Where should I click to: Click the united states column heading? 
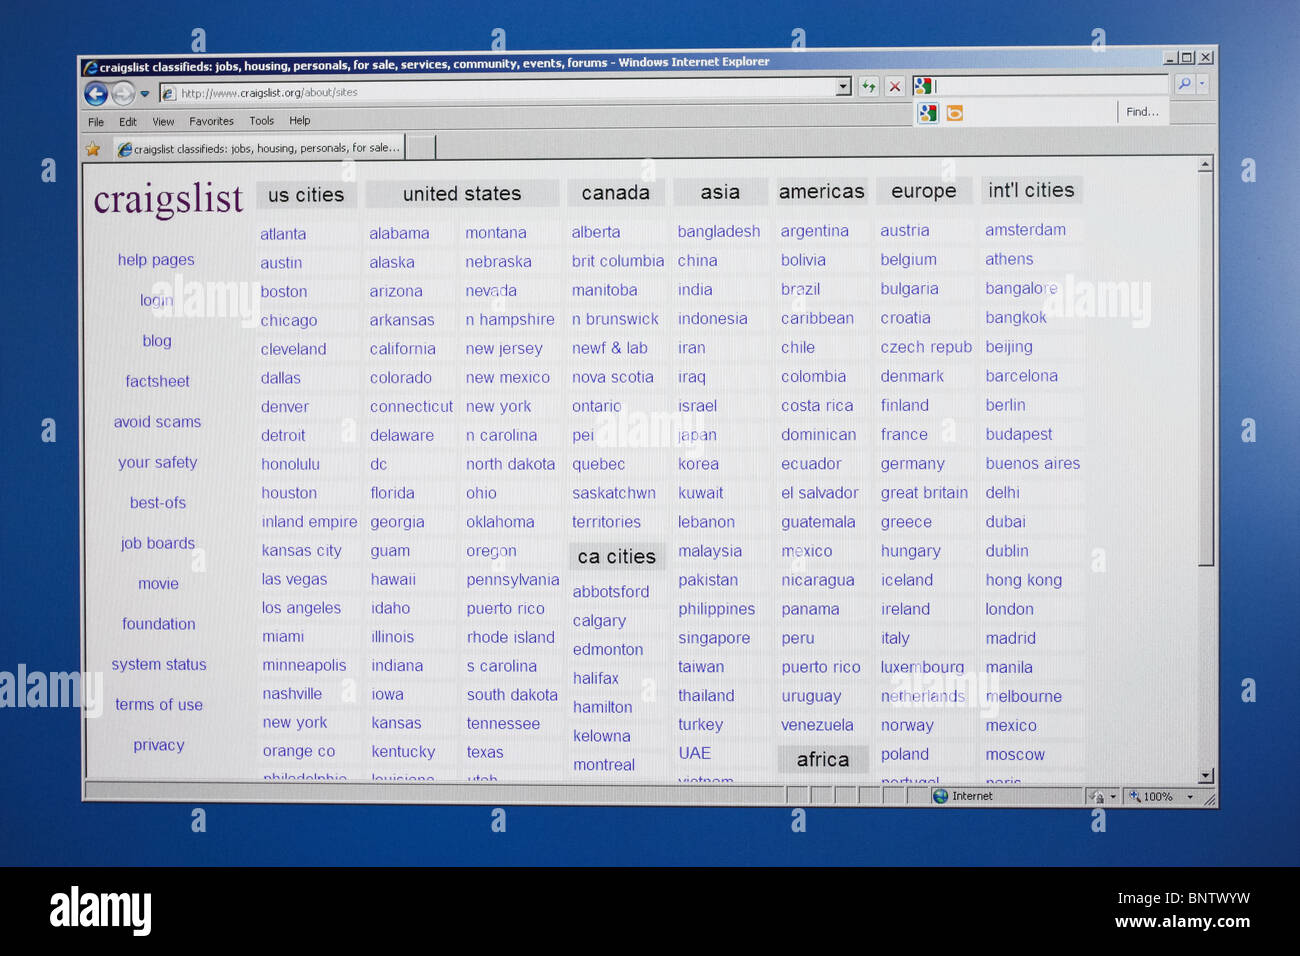pos(462,194)
